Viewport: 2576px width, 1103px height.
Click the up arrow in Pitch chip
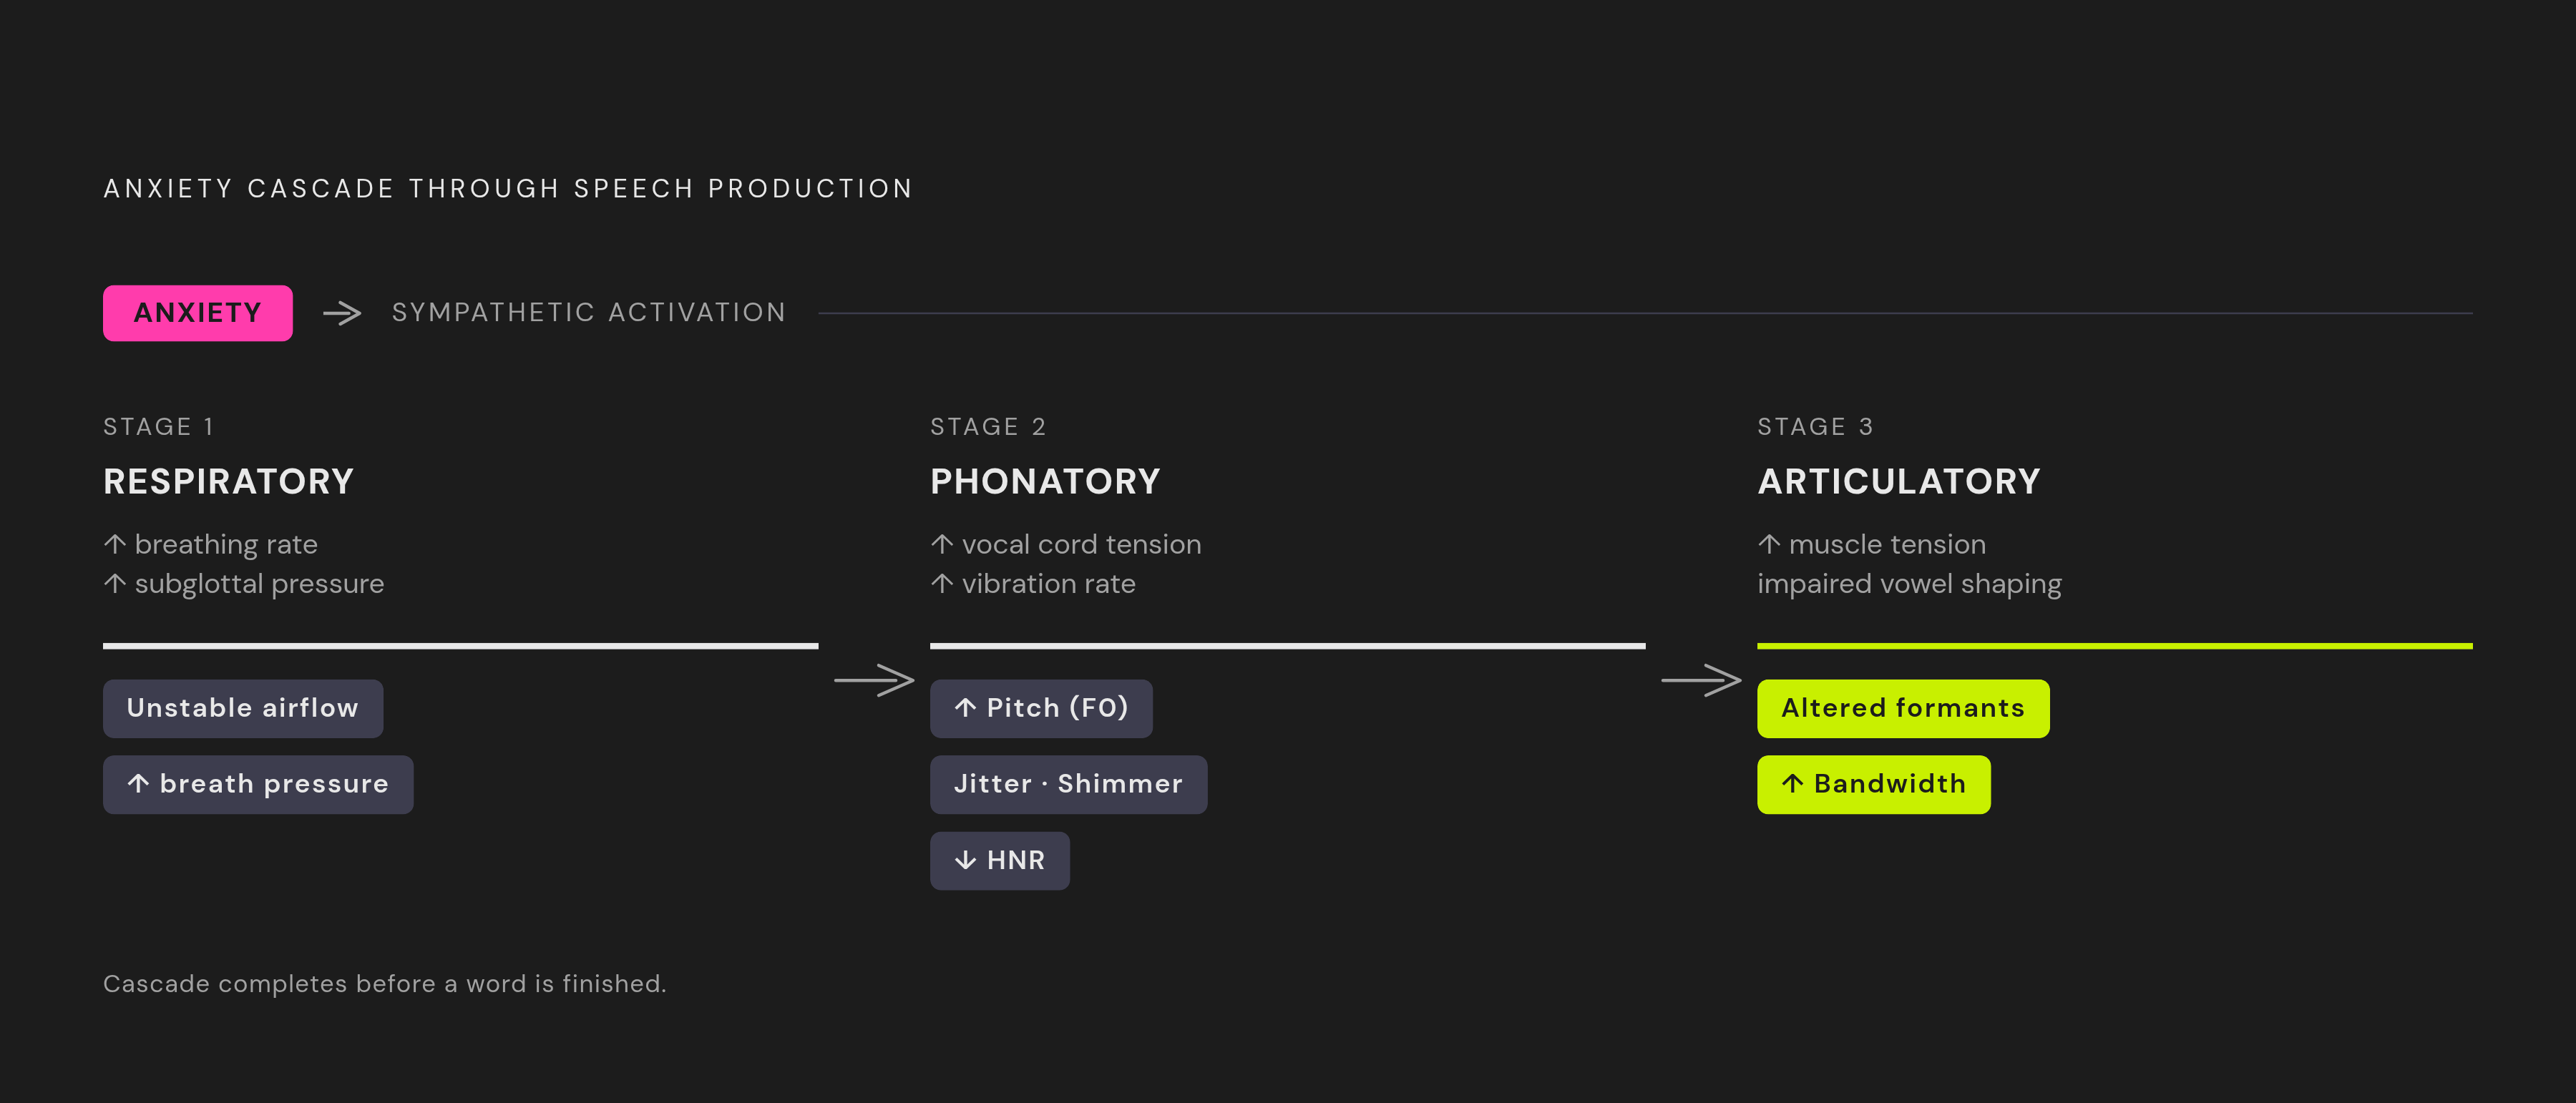point(965,708)
